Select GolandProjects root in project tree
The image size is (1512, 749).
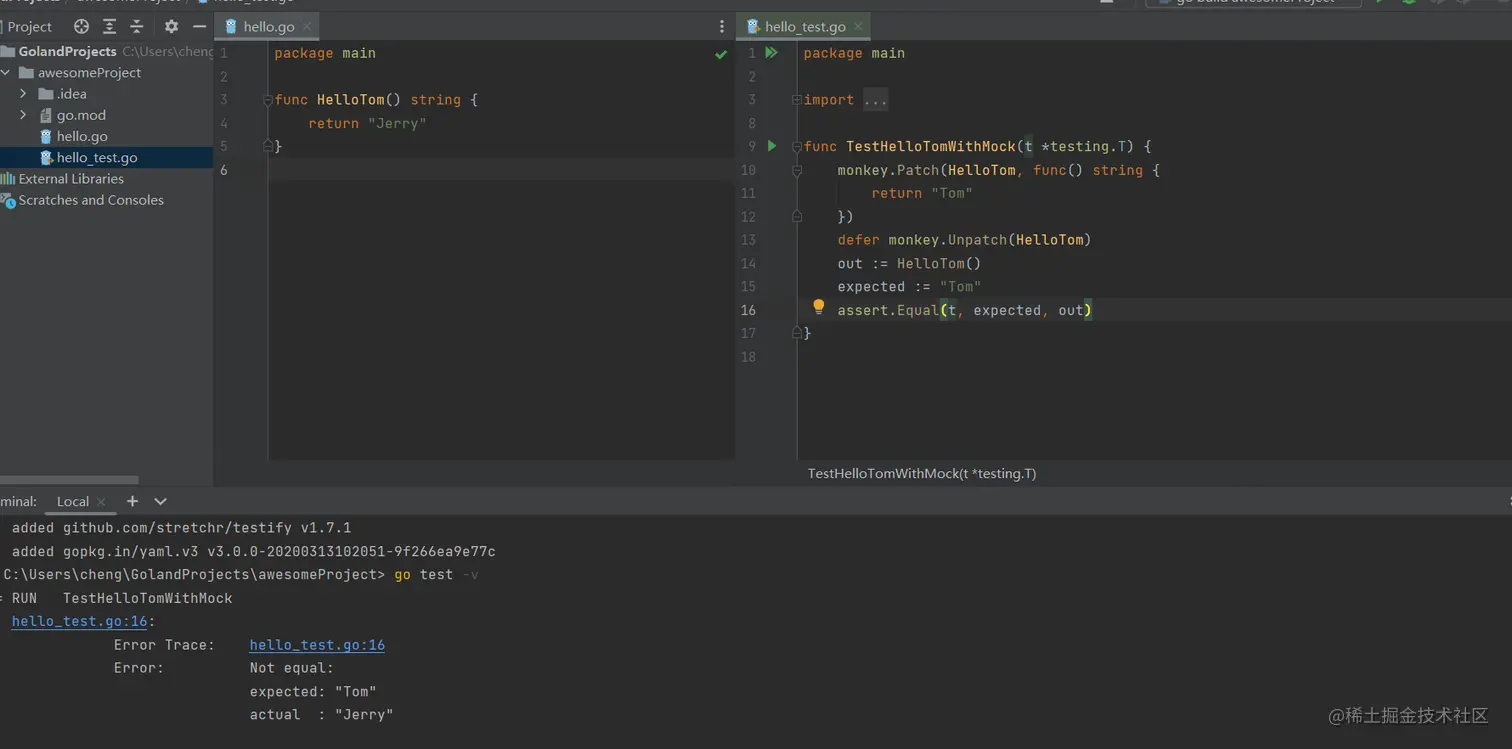tap(67, 51)
